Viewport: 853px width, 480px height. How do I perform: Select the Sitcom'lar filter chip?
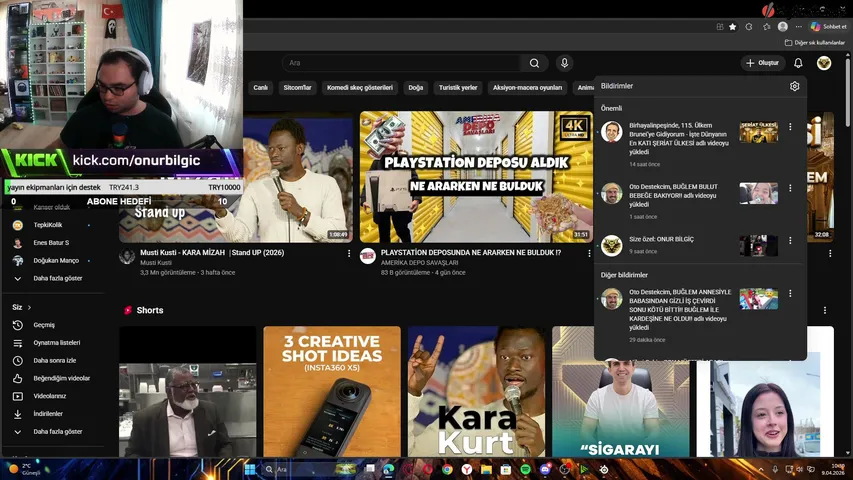point(298,88)
